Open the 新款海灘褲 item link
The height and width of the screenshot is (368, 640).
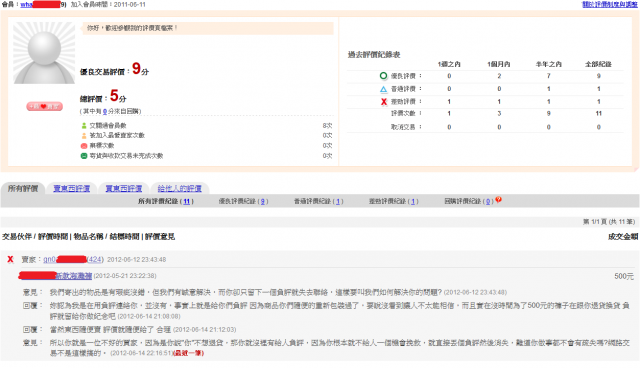(x=73, y=276)
